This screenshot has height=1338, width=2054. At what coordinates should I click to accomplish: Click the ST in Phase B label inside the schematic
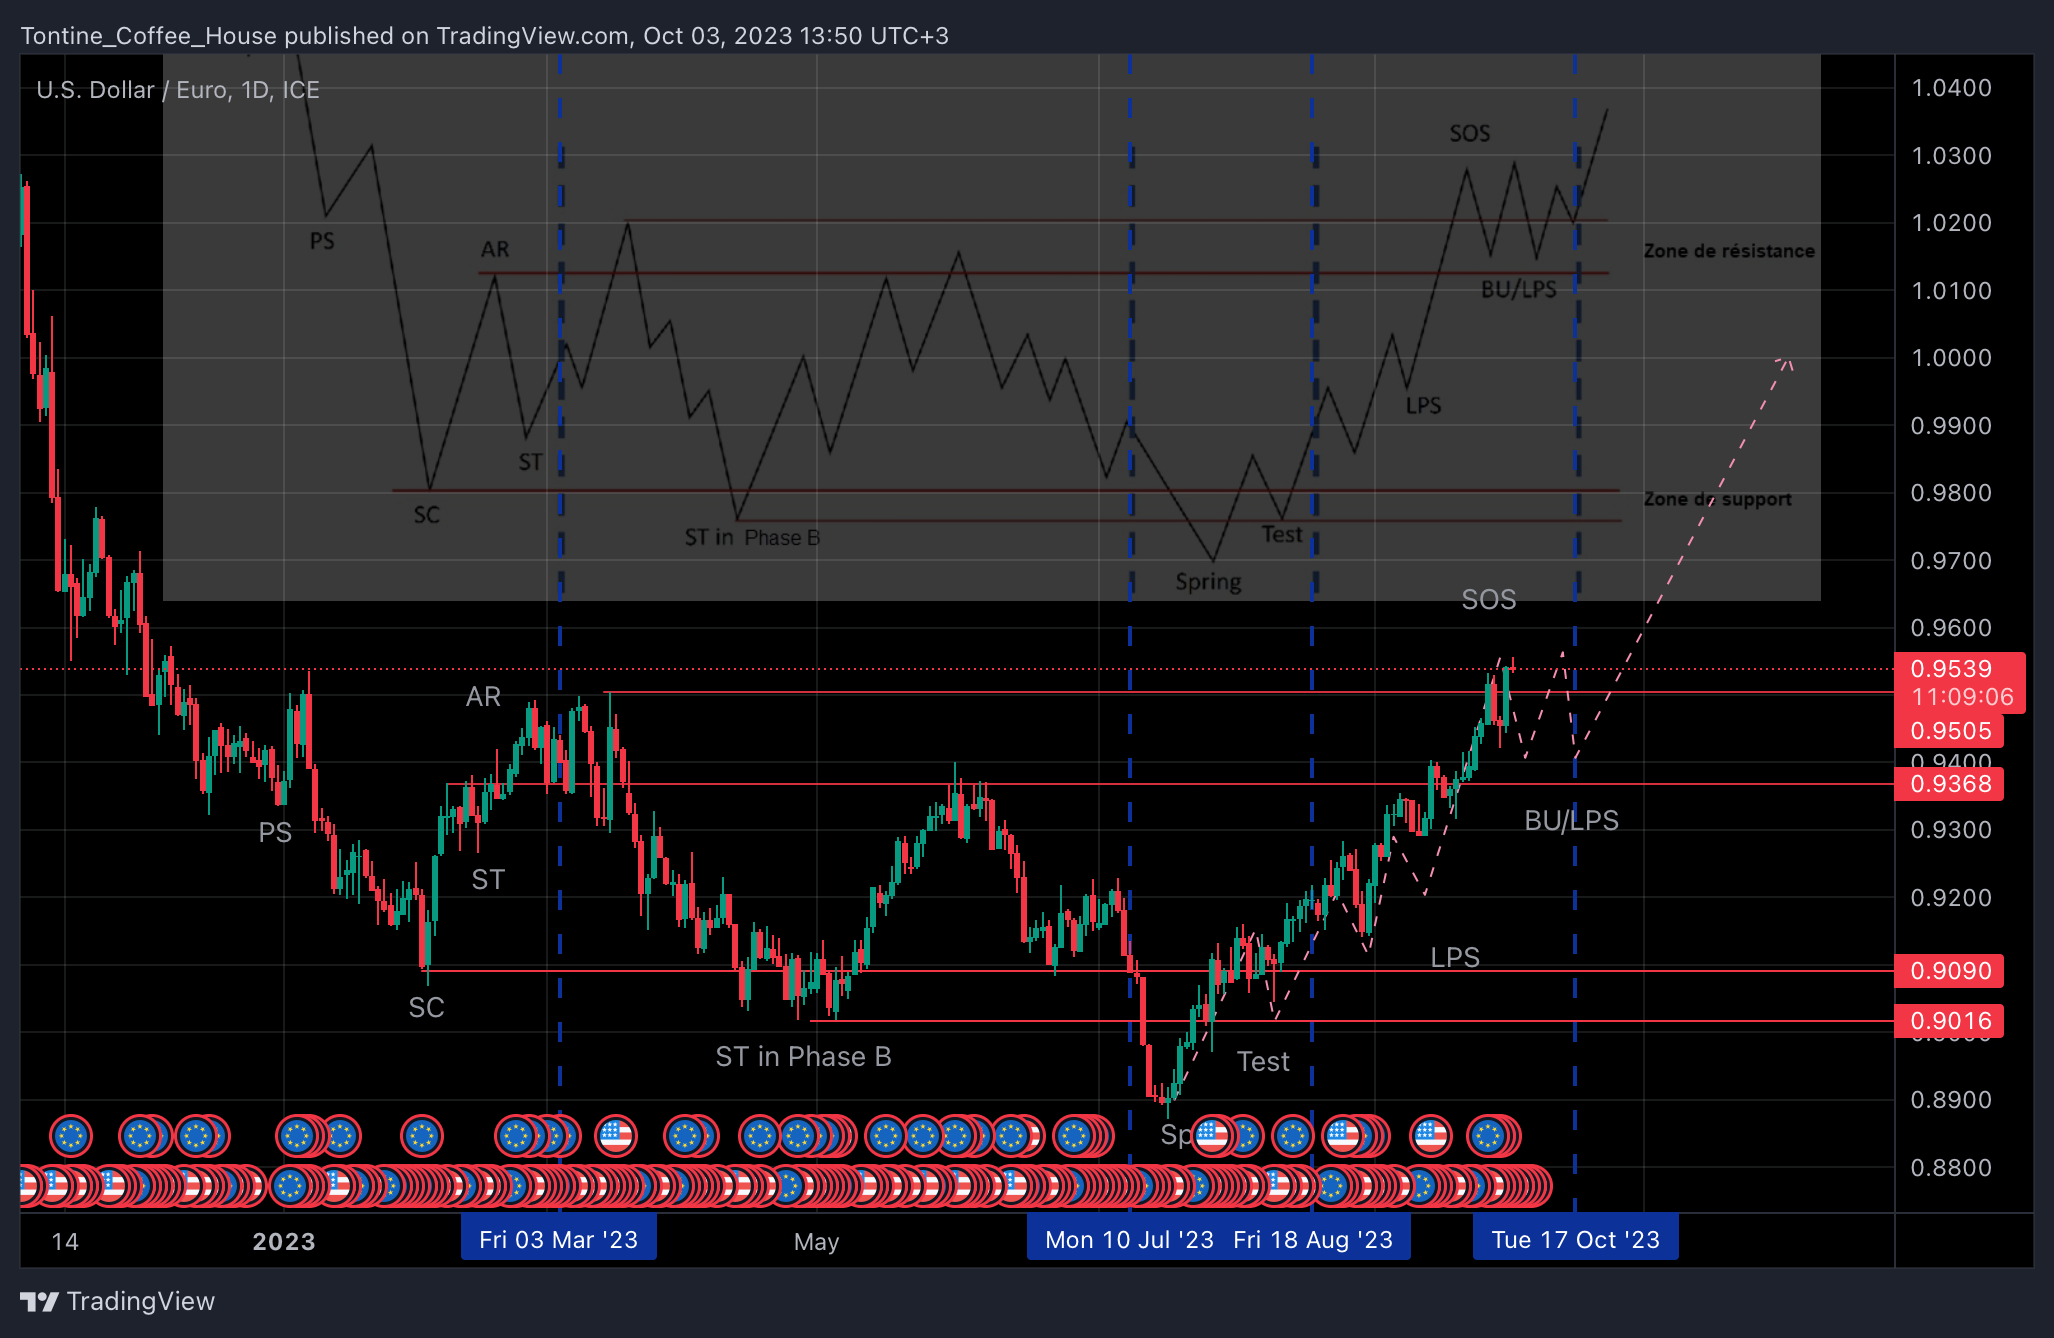point(752,538)
